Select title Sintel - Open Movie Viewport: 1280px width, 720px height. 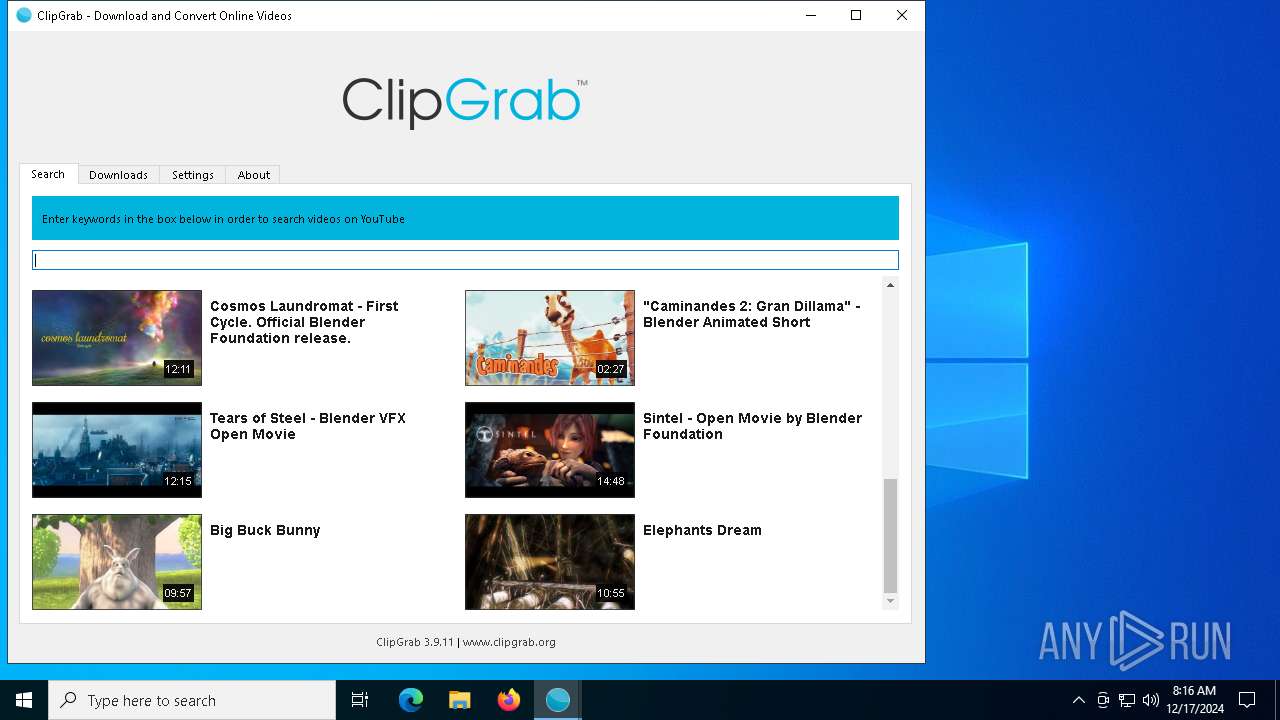[752, 426]
